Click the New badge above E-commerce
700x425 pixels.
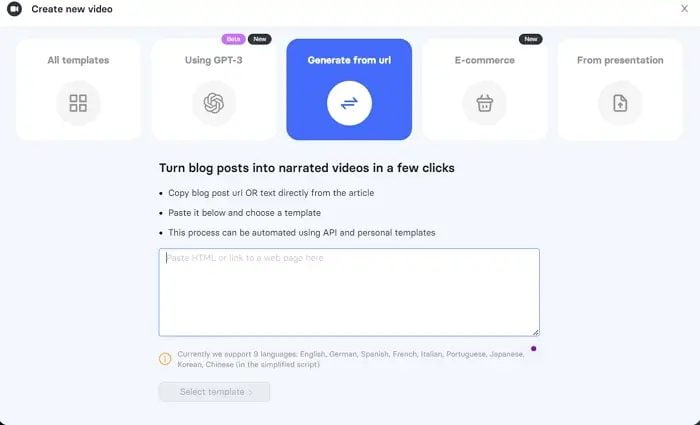(531, 39)
